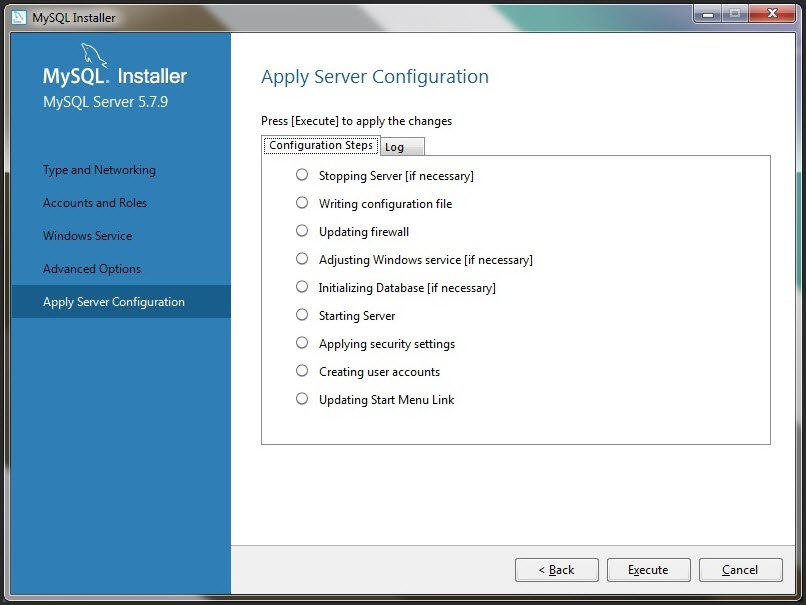Screen dimensions: 806x605
Task: Select Apply Server Configuration sidebar item
Action: pos(121,302)
